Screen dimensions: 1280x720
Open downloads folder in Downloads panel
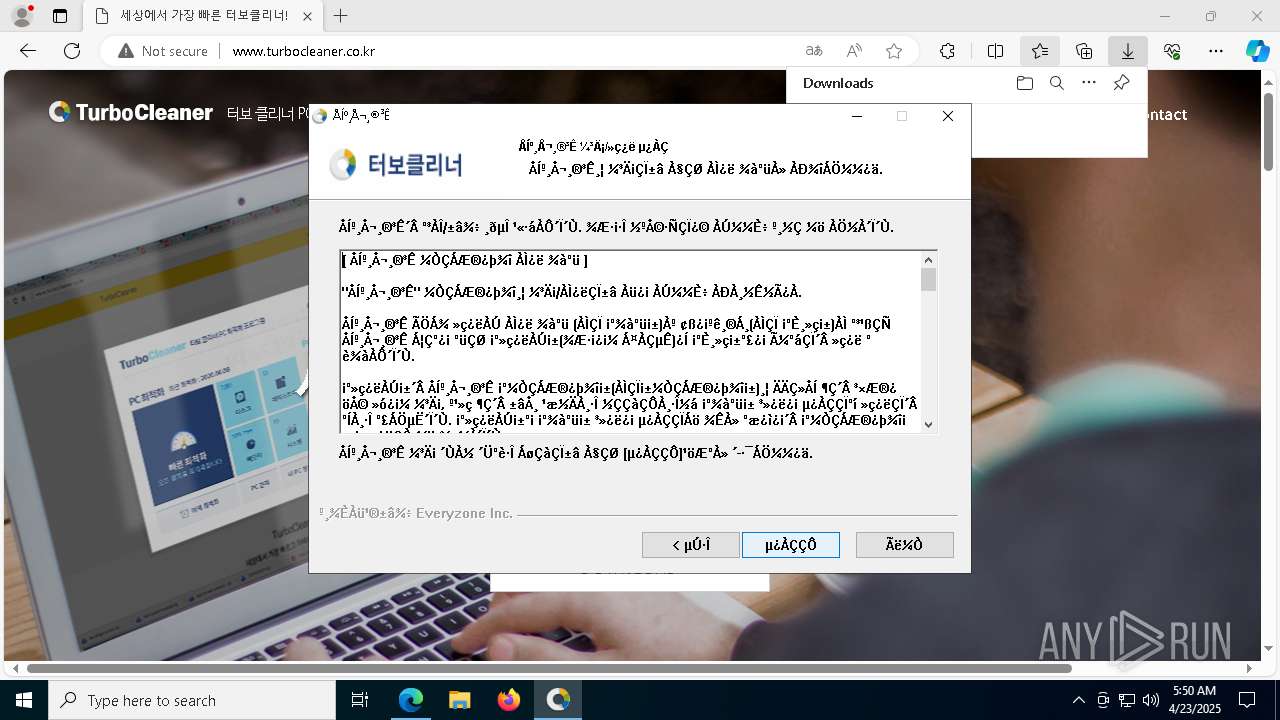(x=1025, y=83)
